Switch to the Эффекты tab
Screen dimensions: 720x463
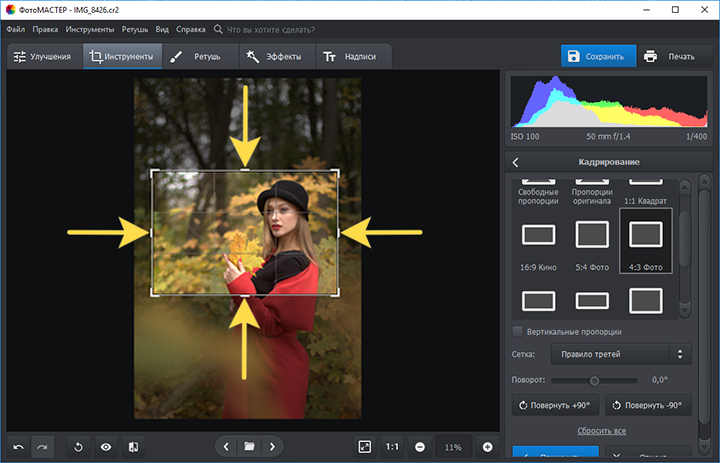click(x=277, y=56)
